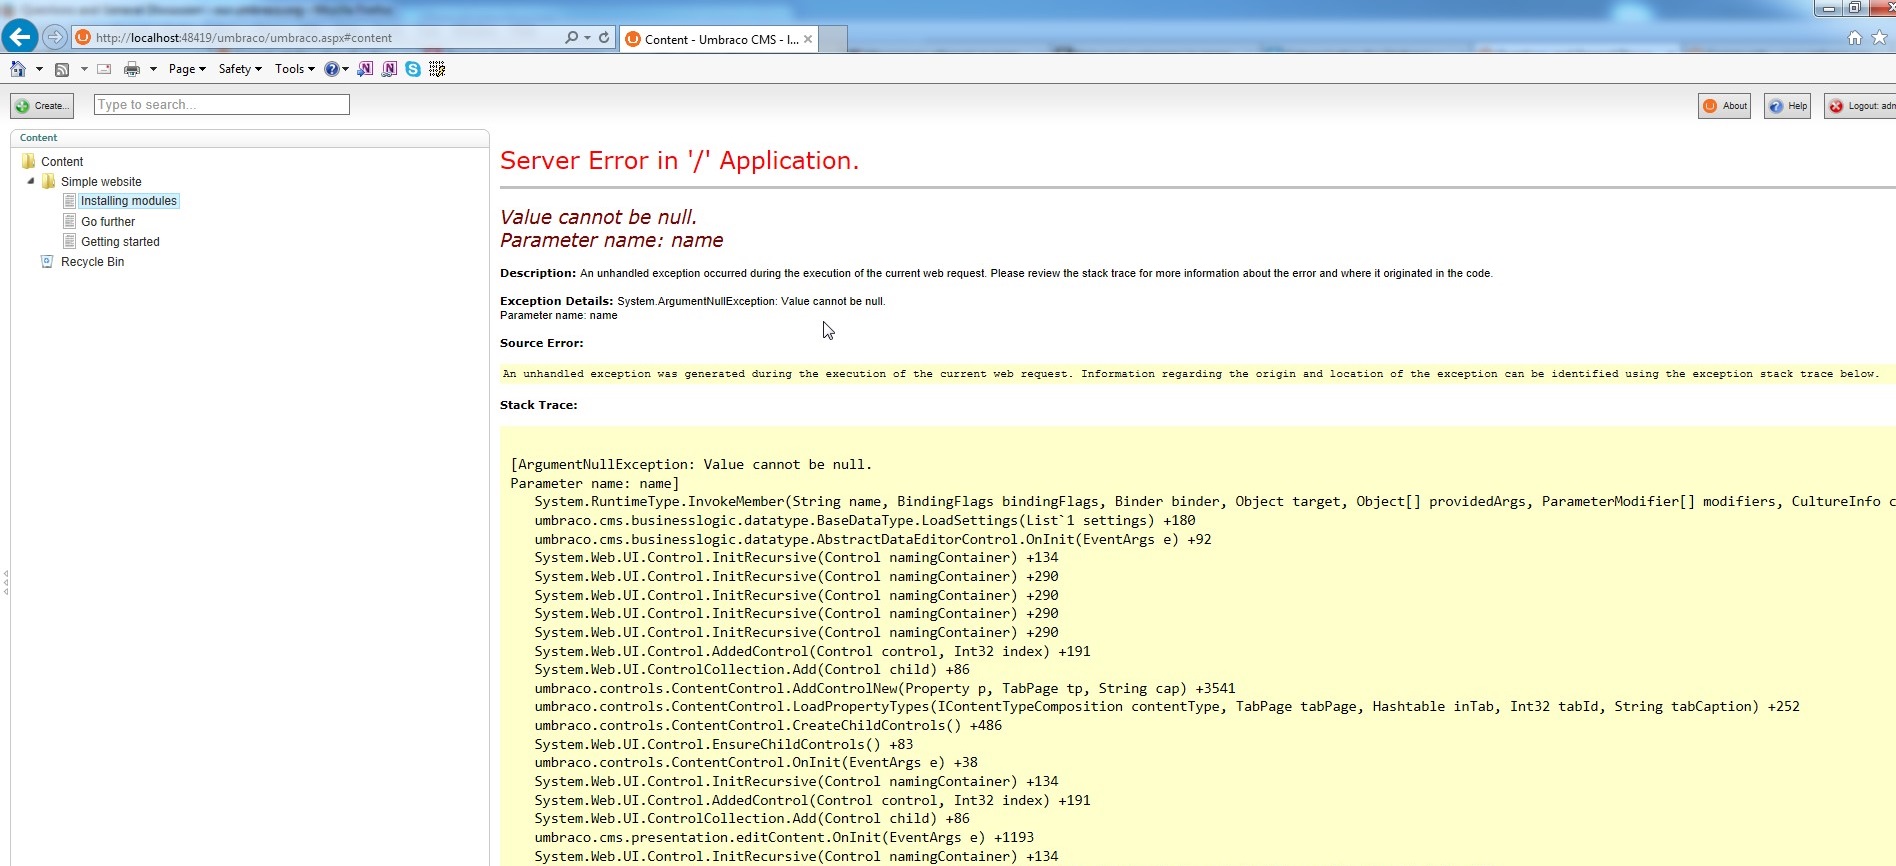Click the dotted grid selection toolbar icon
This screenshot has width=1896, height=866.
(437, 69)
